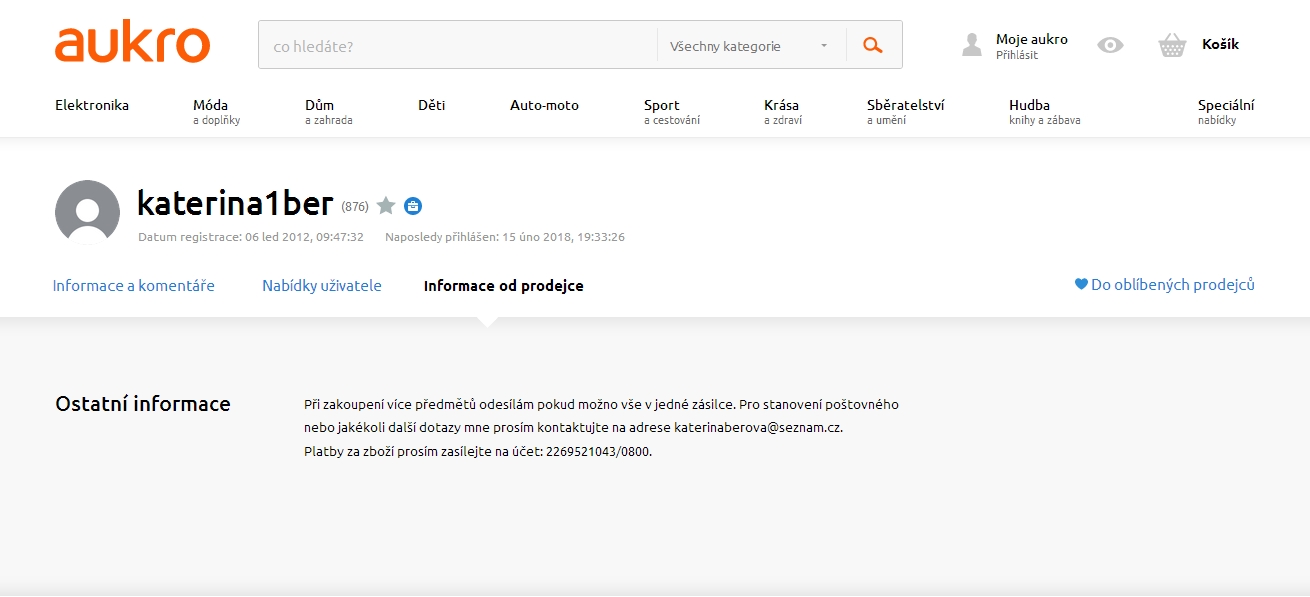Viewport: 1310px width, 597px height.
Task: Open the Speciální nabídky category
Action: pos(1226,111)
